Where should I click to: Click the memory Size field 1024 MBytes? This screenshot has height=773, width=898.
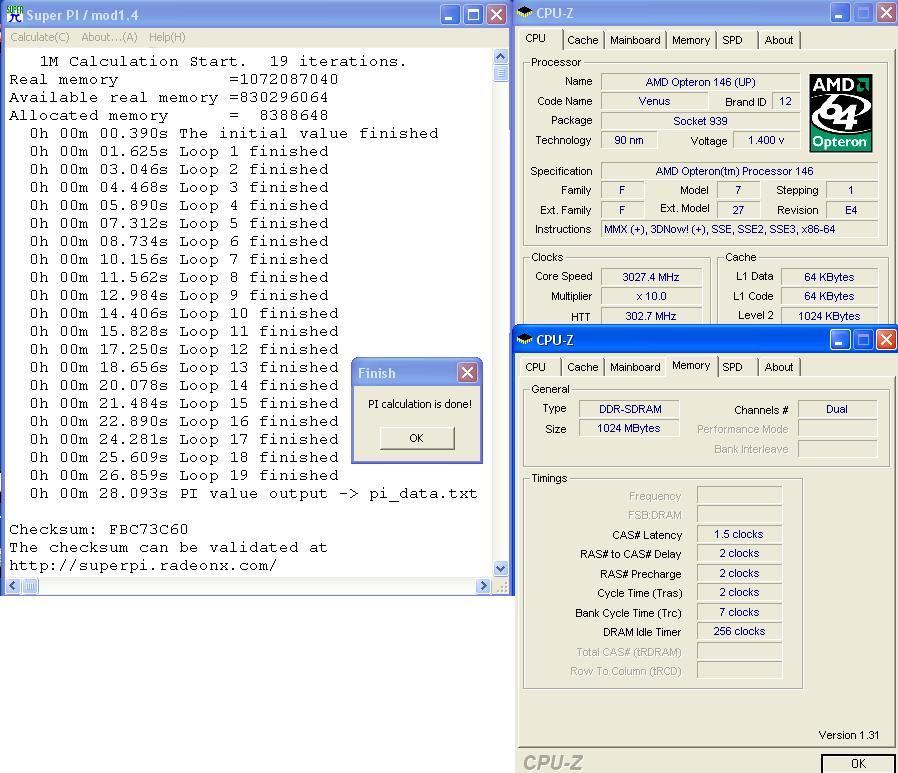pos(629,428)
